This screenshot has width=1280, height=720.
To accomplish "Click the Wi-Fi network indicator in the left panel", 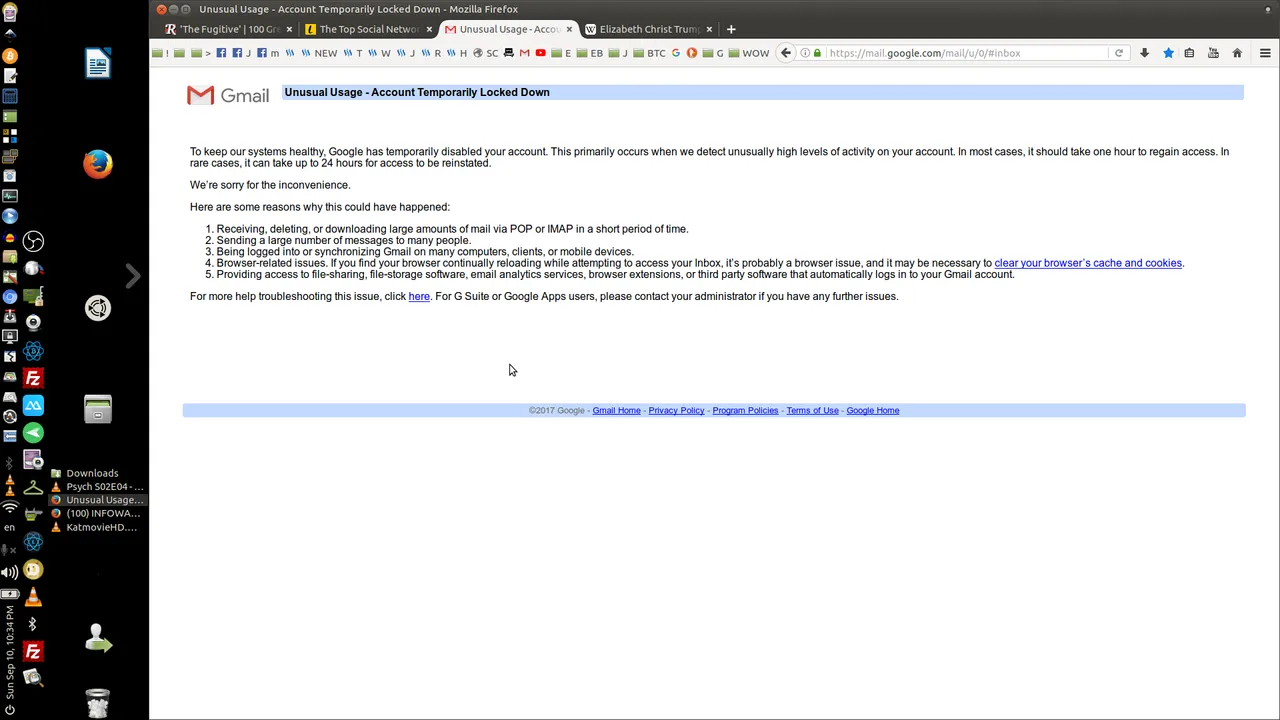I will pyautogui.click(x=9, y=508).
